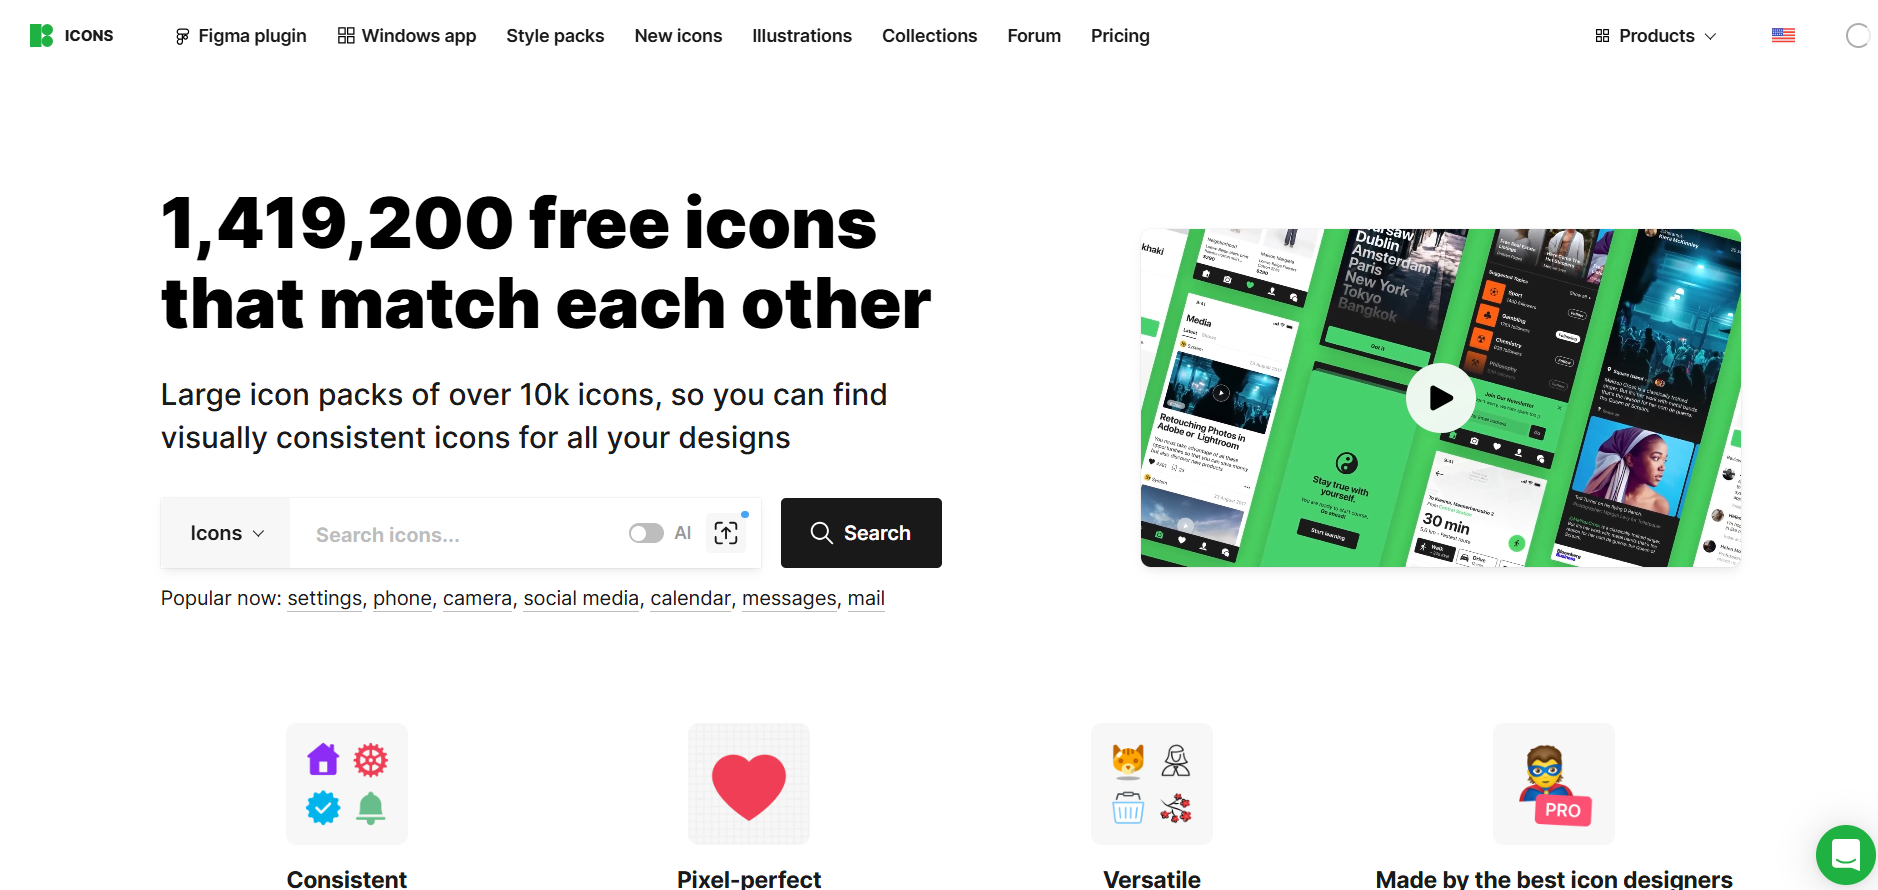Click the red heart Pixel-perfect icon

tap(749, 784)
